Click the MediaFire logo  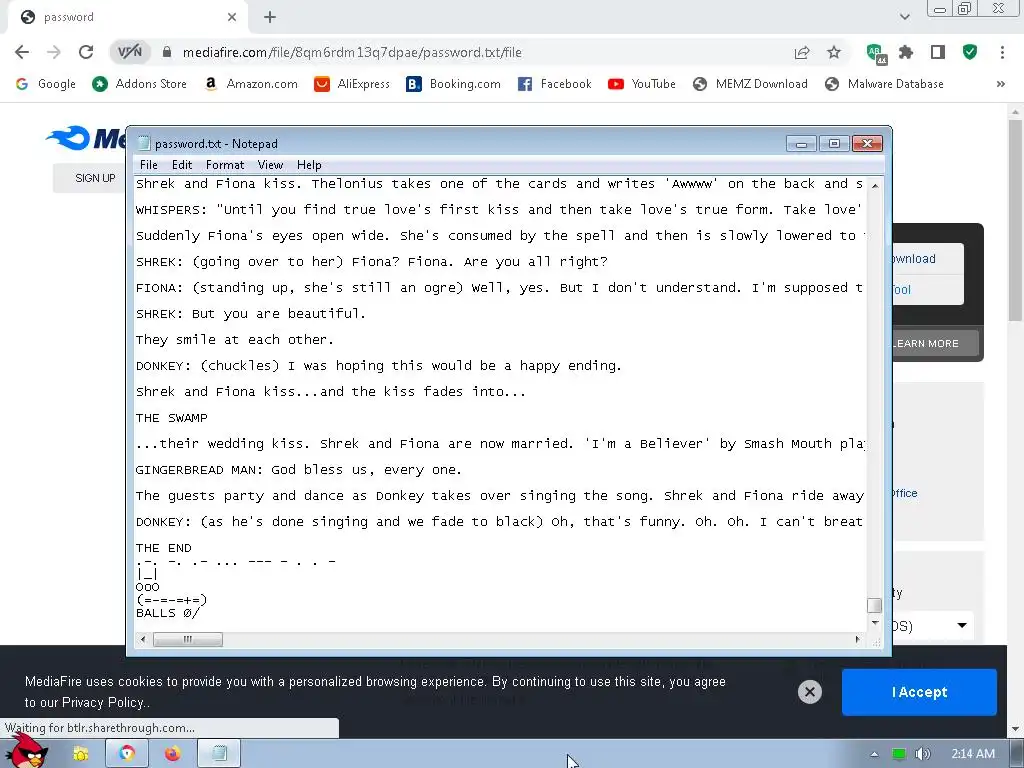[86, 138]
